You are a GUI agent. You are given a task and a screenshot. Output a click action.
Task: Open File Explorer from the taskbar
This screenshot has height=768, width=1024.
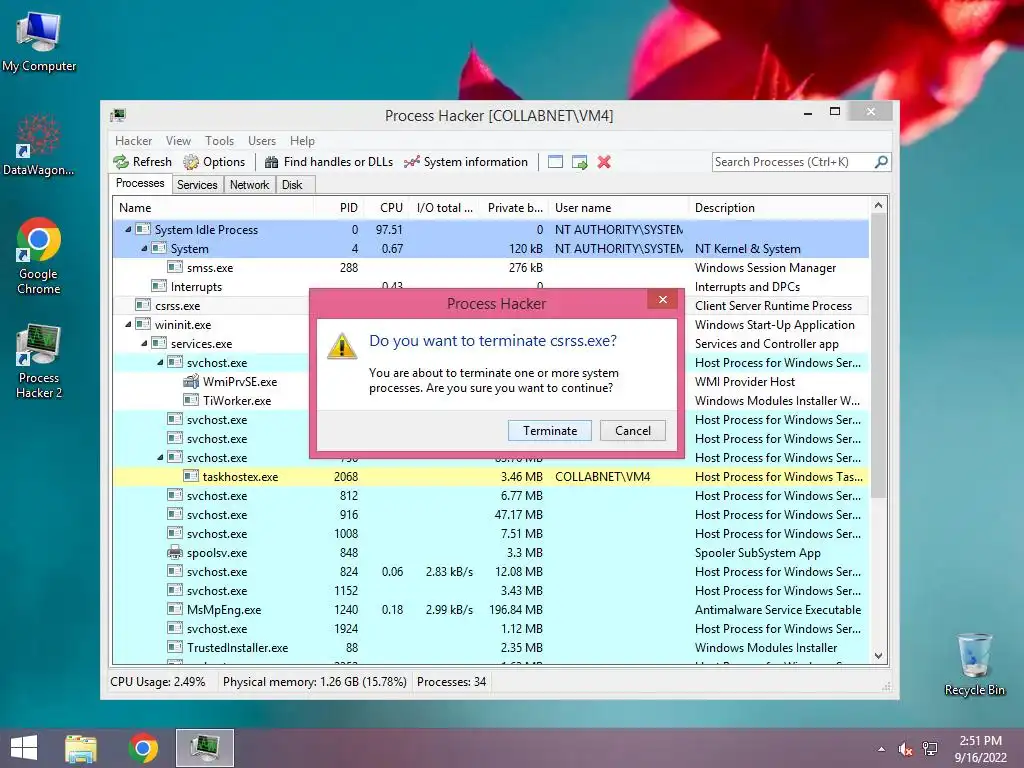tap(81, 748)
